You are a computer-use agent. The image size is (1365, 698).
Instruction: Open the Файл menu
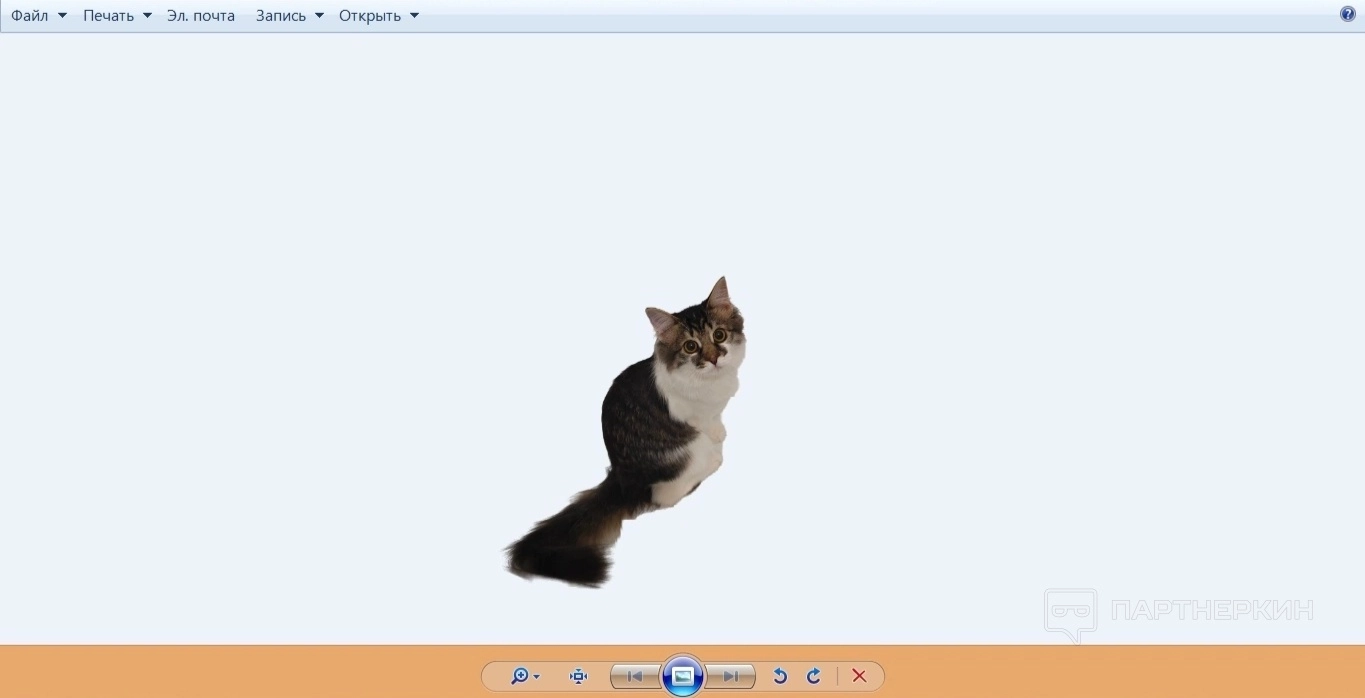39,16
